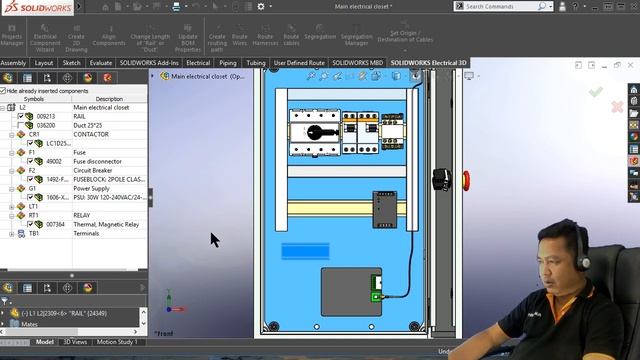Open the Motion Study 1 tab
This screenshot has height=360, width=640.
pos(117,342)
